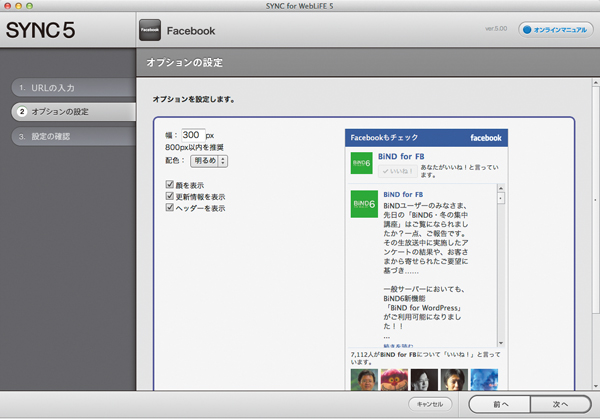Click the large BiND6 post avatar
The image size is (600, 419).
[x=364, y=204]
